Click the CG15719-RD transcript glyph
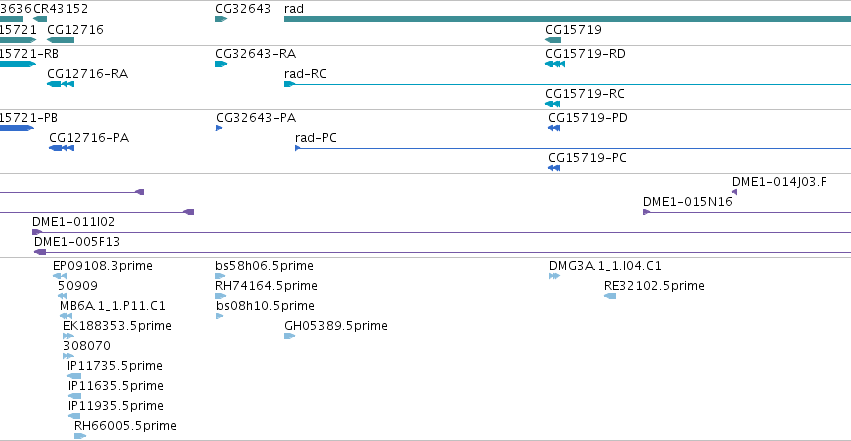The width and height of the screenshot is (851, 441). point(555,64)
